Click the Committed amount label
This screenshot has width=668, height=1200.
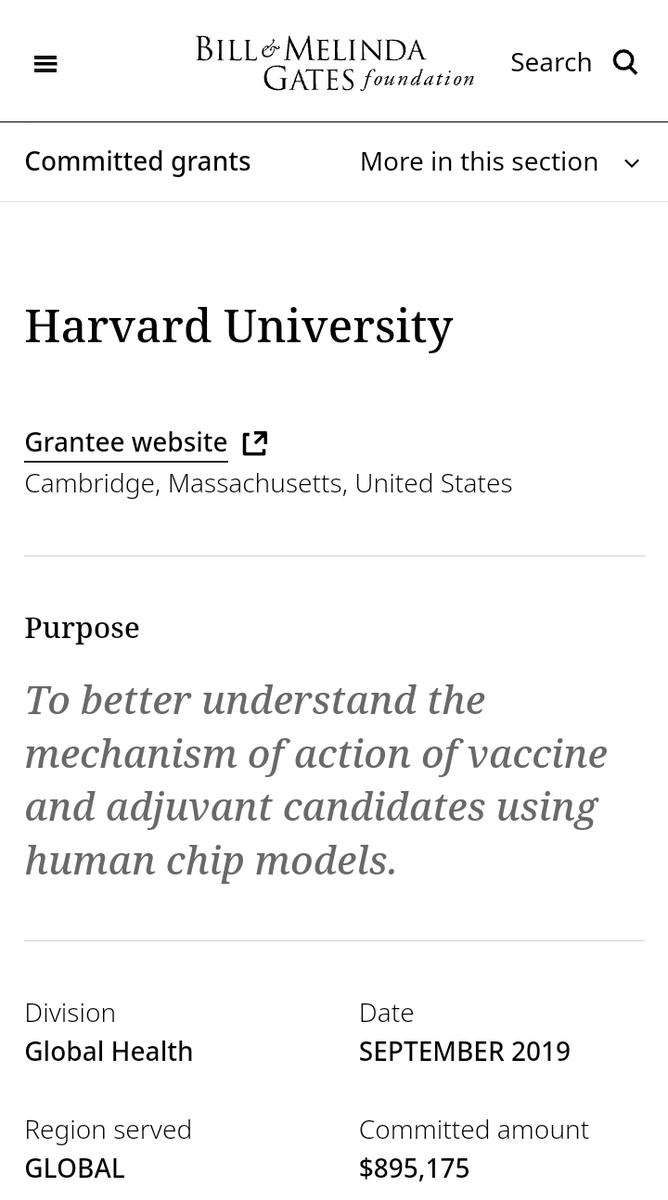click(473, 1130)
